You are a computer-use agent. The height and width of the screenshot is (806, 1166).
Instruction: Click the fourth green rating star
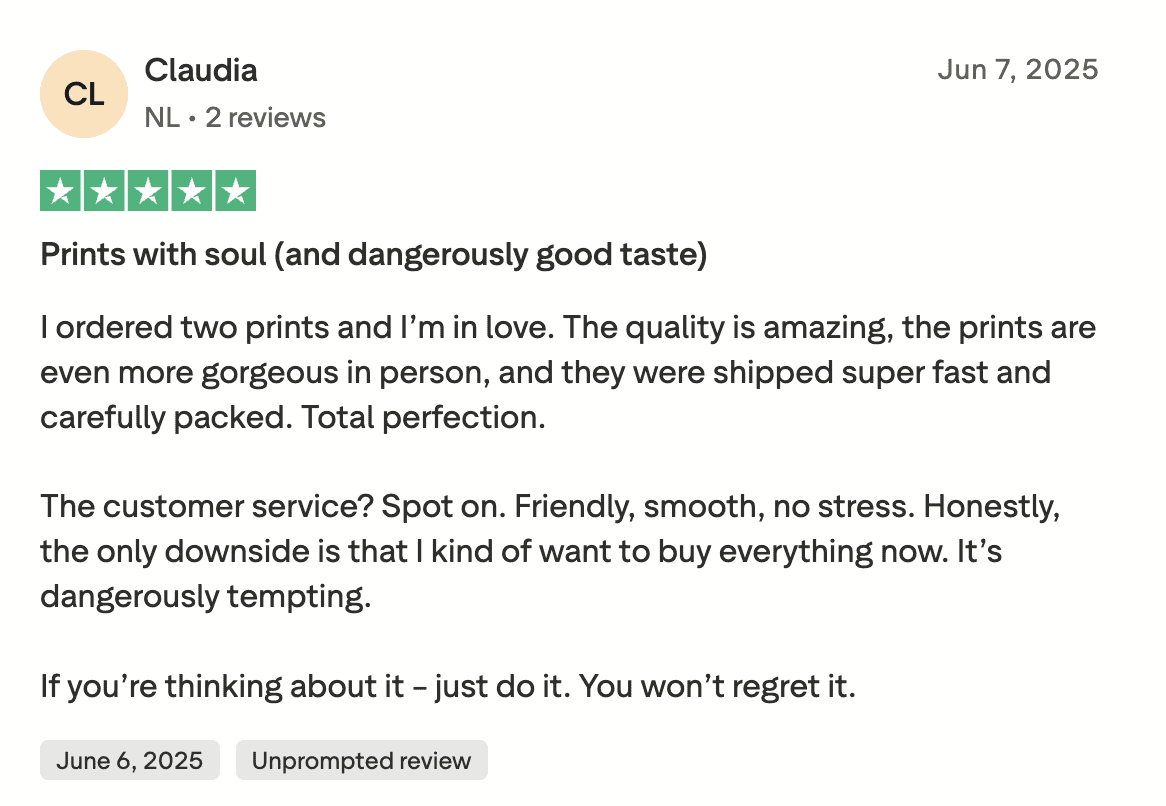(191, 191)
